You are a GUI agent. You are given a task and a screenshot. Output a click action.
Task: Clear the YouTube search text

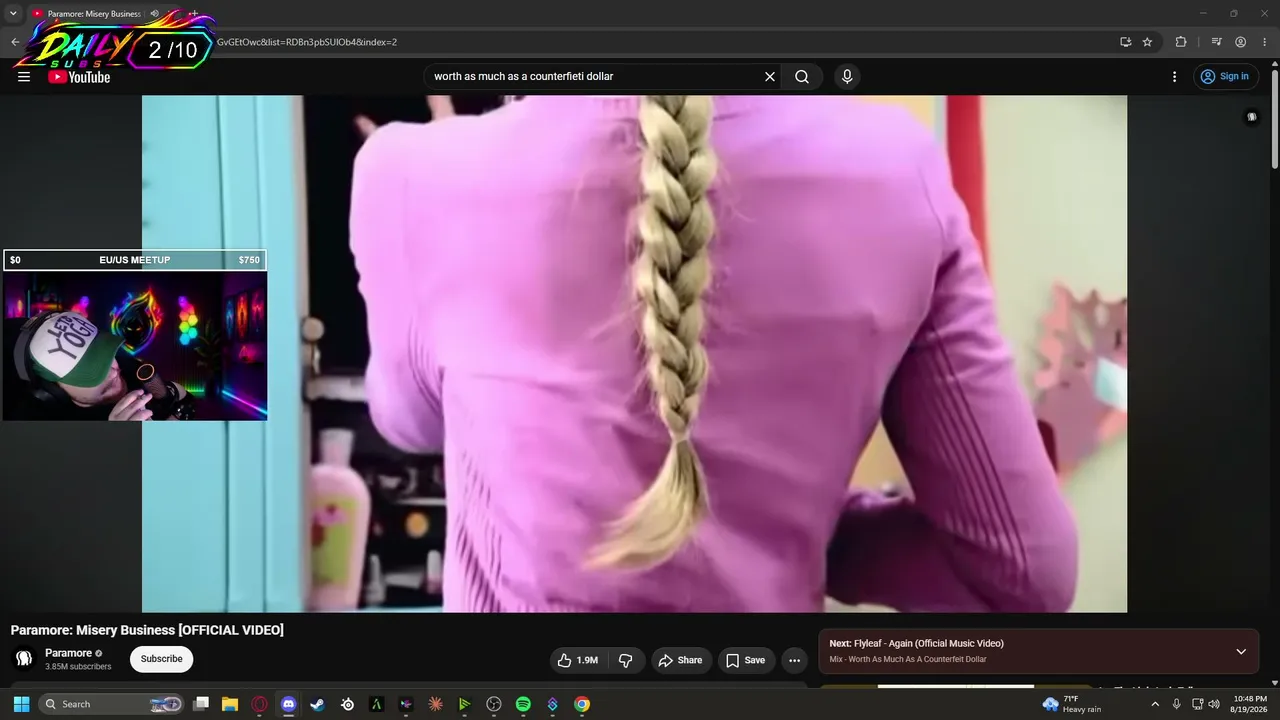(x=770, y=77)
